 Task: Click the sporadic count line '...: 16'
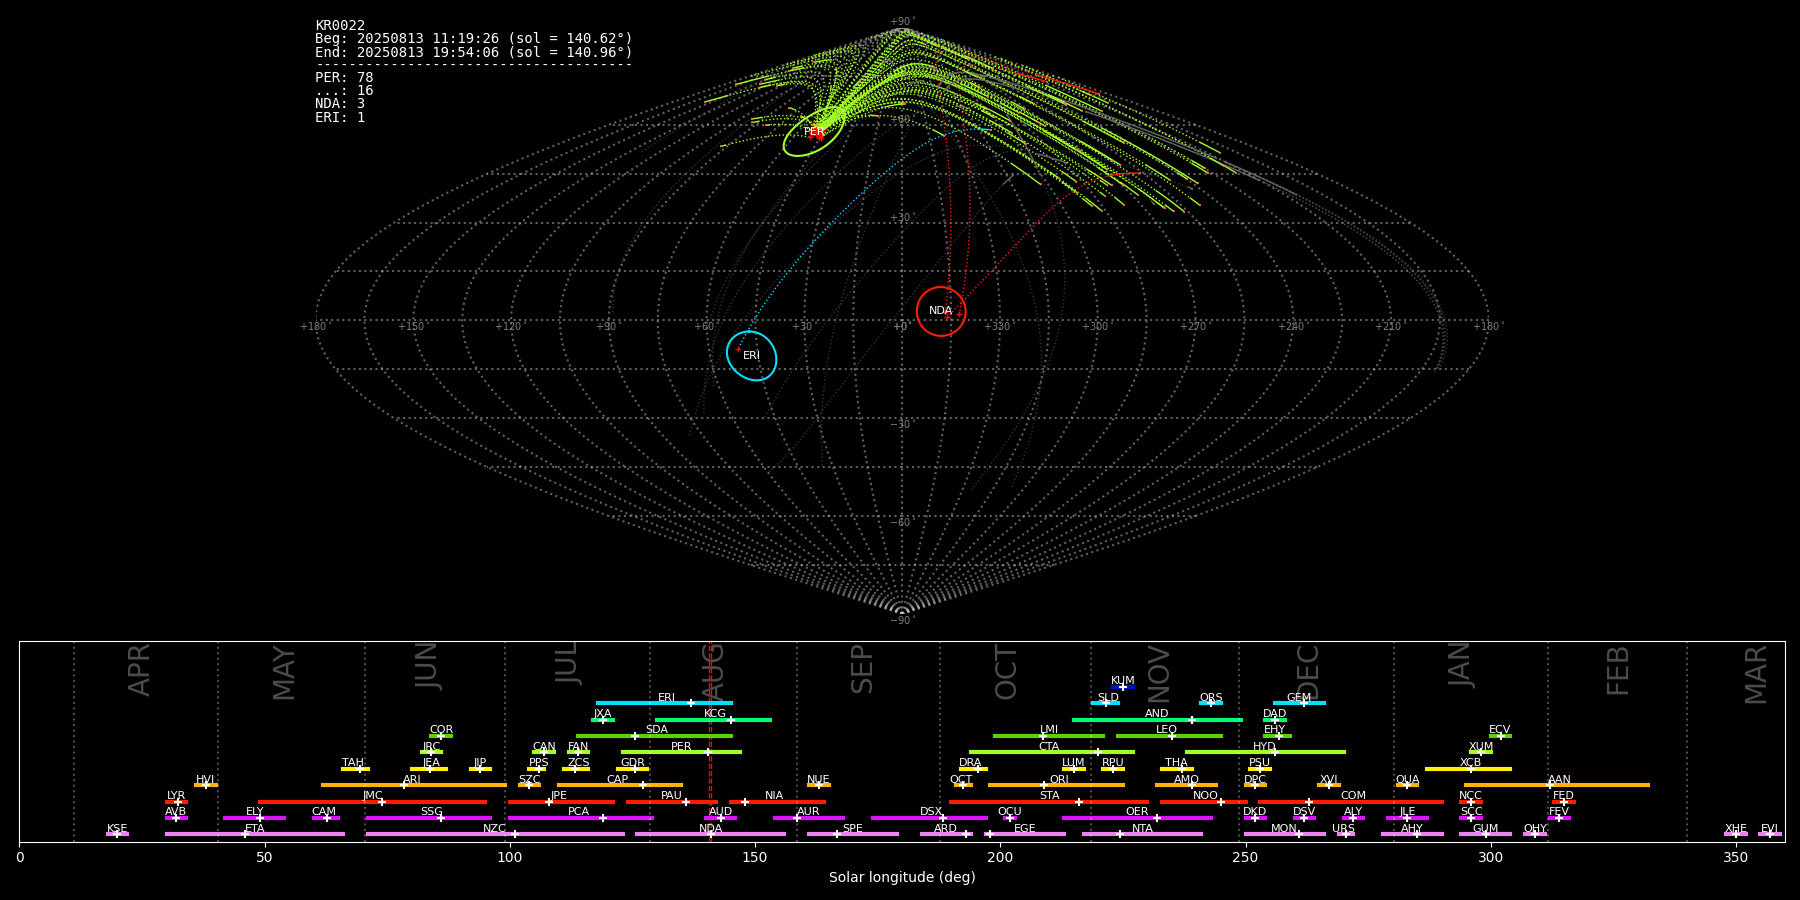344,90
